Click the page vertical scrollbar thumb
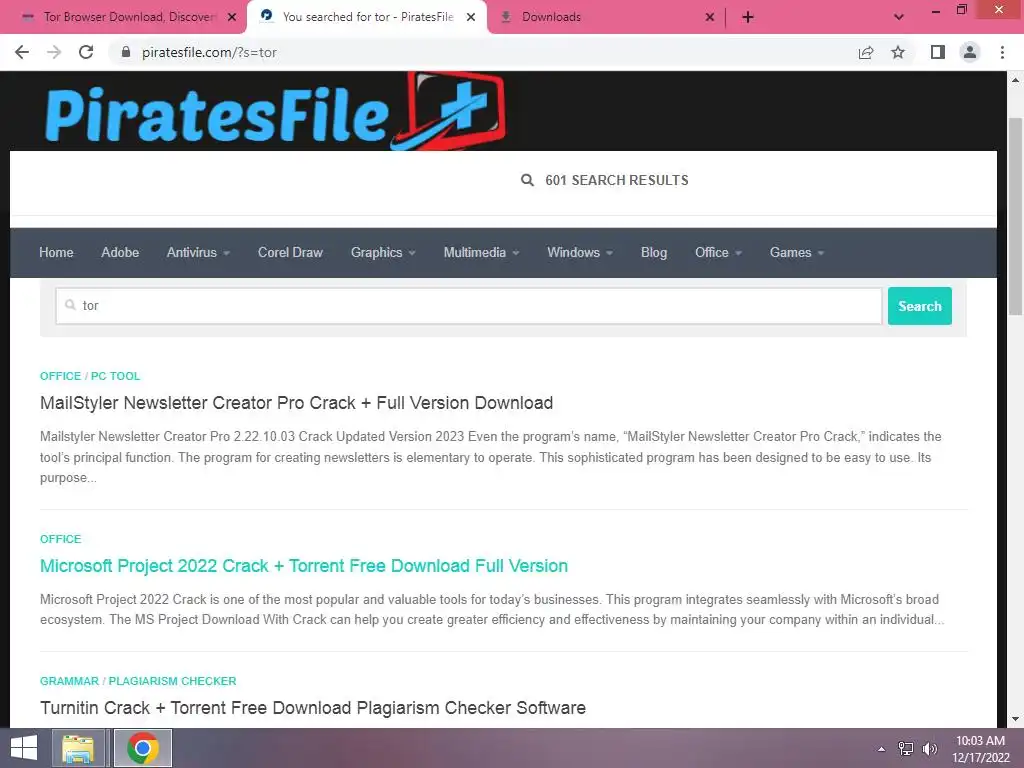1024x768 pixels. point(1015,216)
